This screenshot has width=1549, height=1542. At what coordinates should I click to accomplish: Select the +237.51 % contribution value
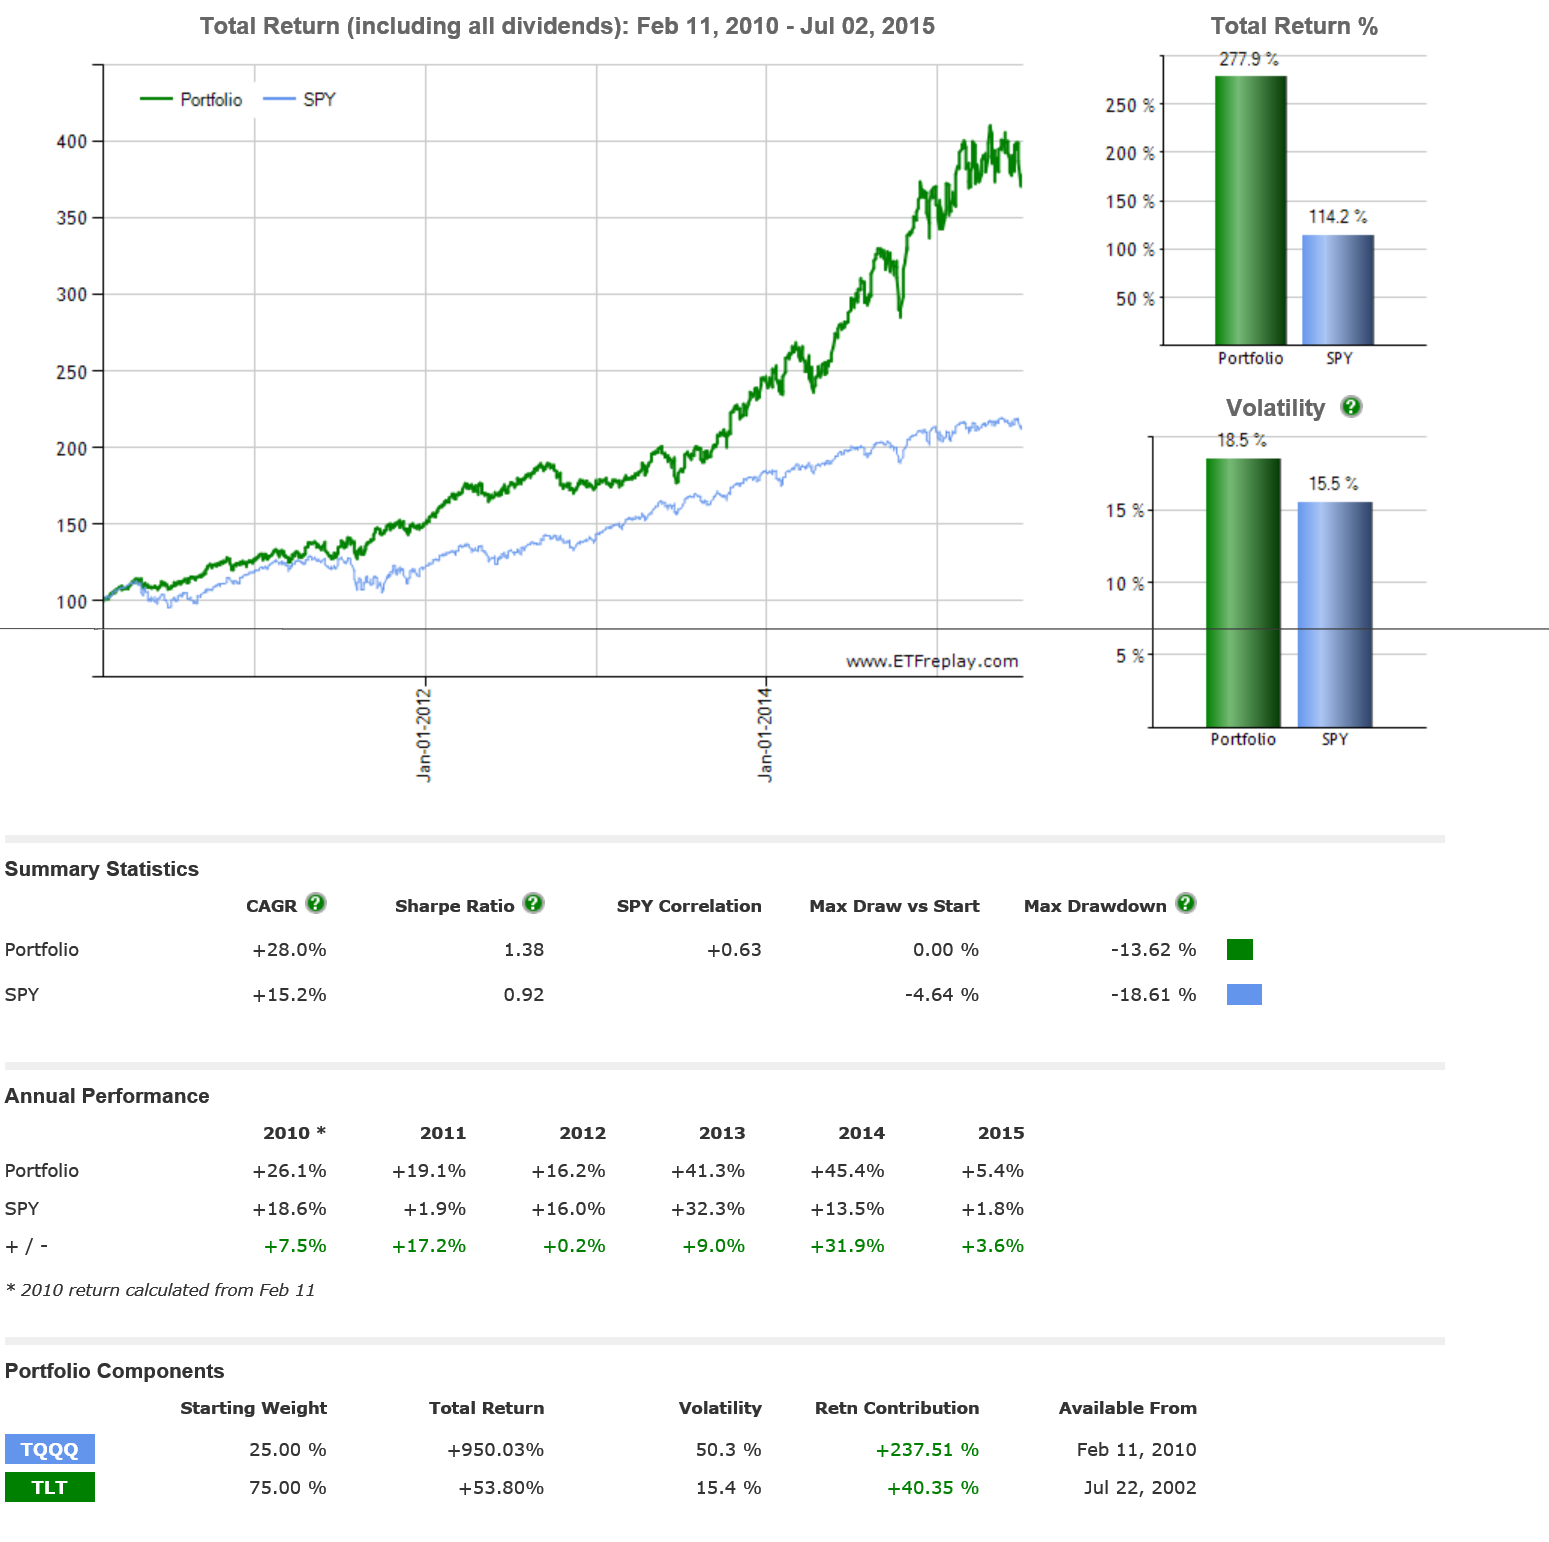click(x=927, y=1450)
